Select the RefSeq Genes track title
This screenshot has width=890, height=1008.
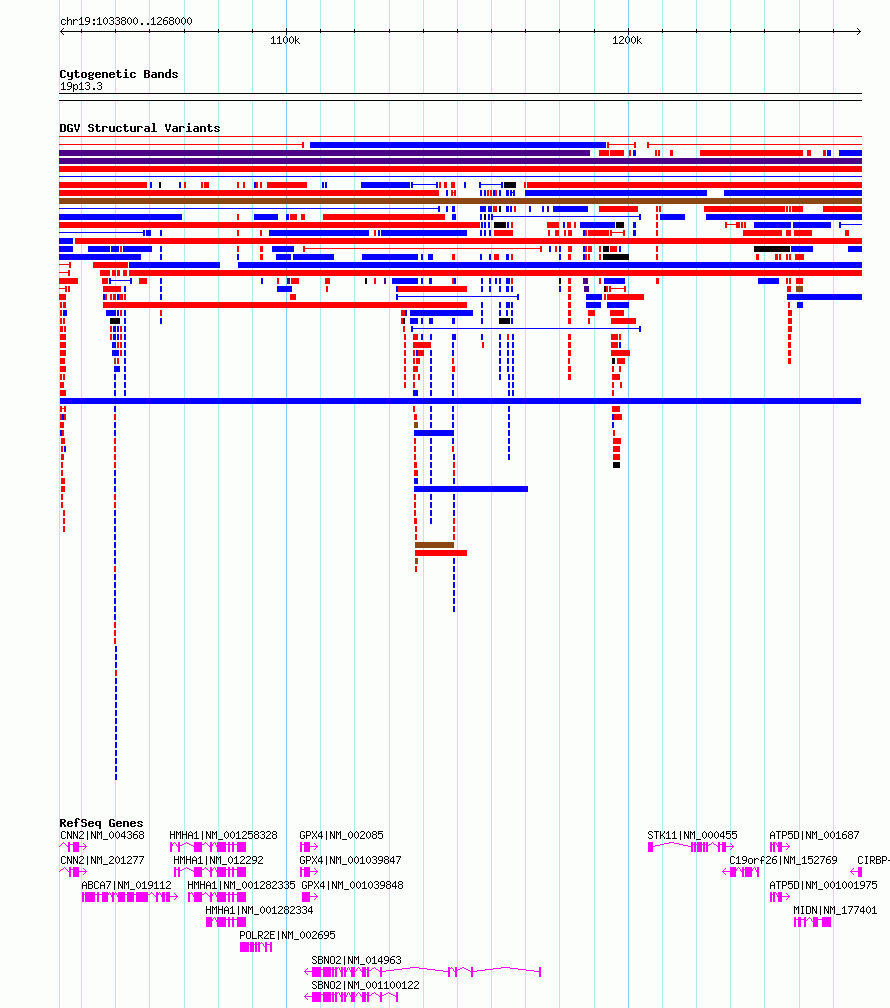click(x=101, y=823)
